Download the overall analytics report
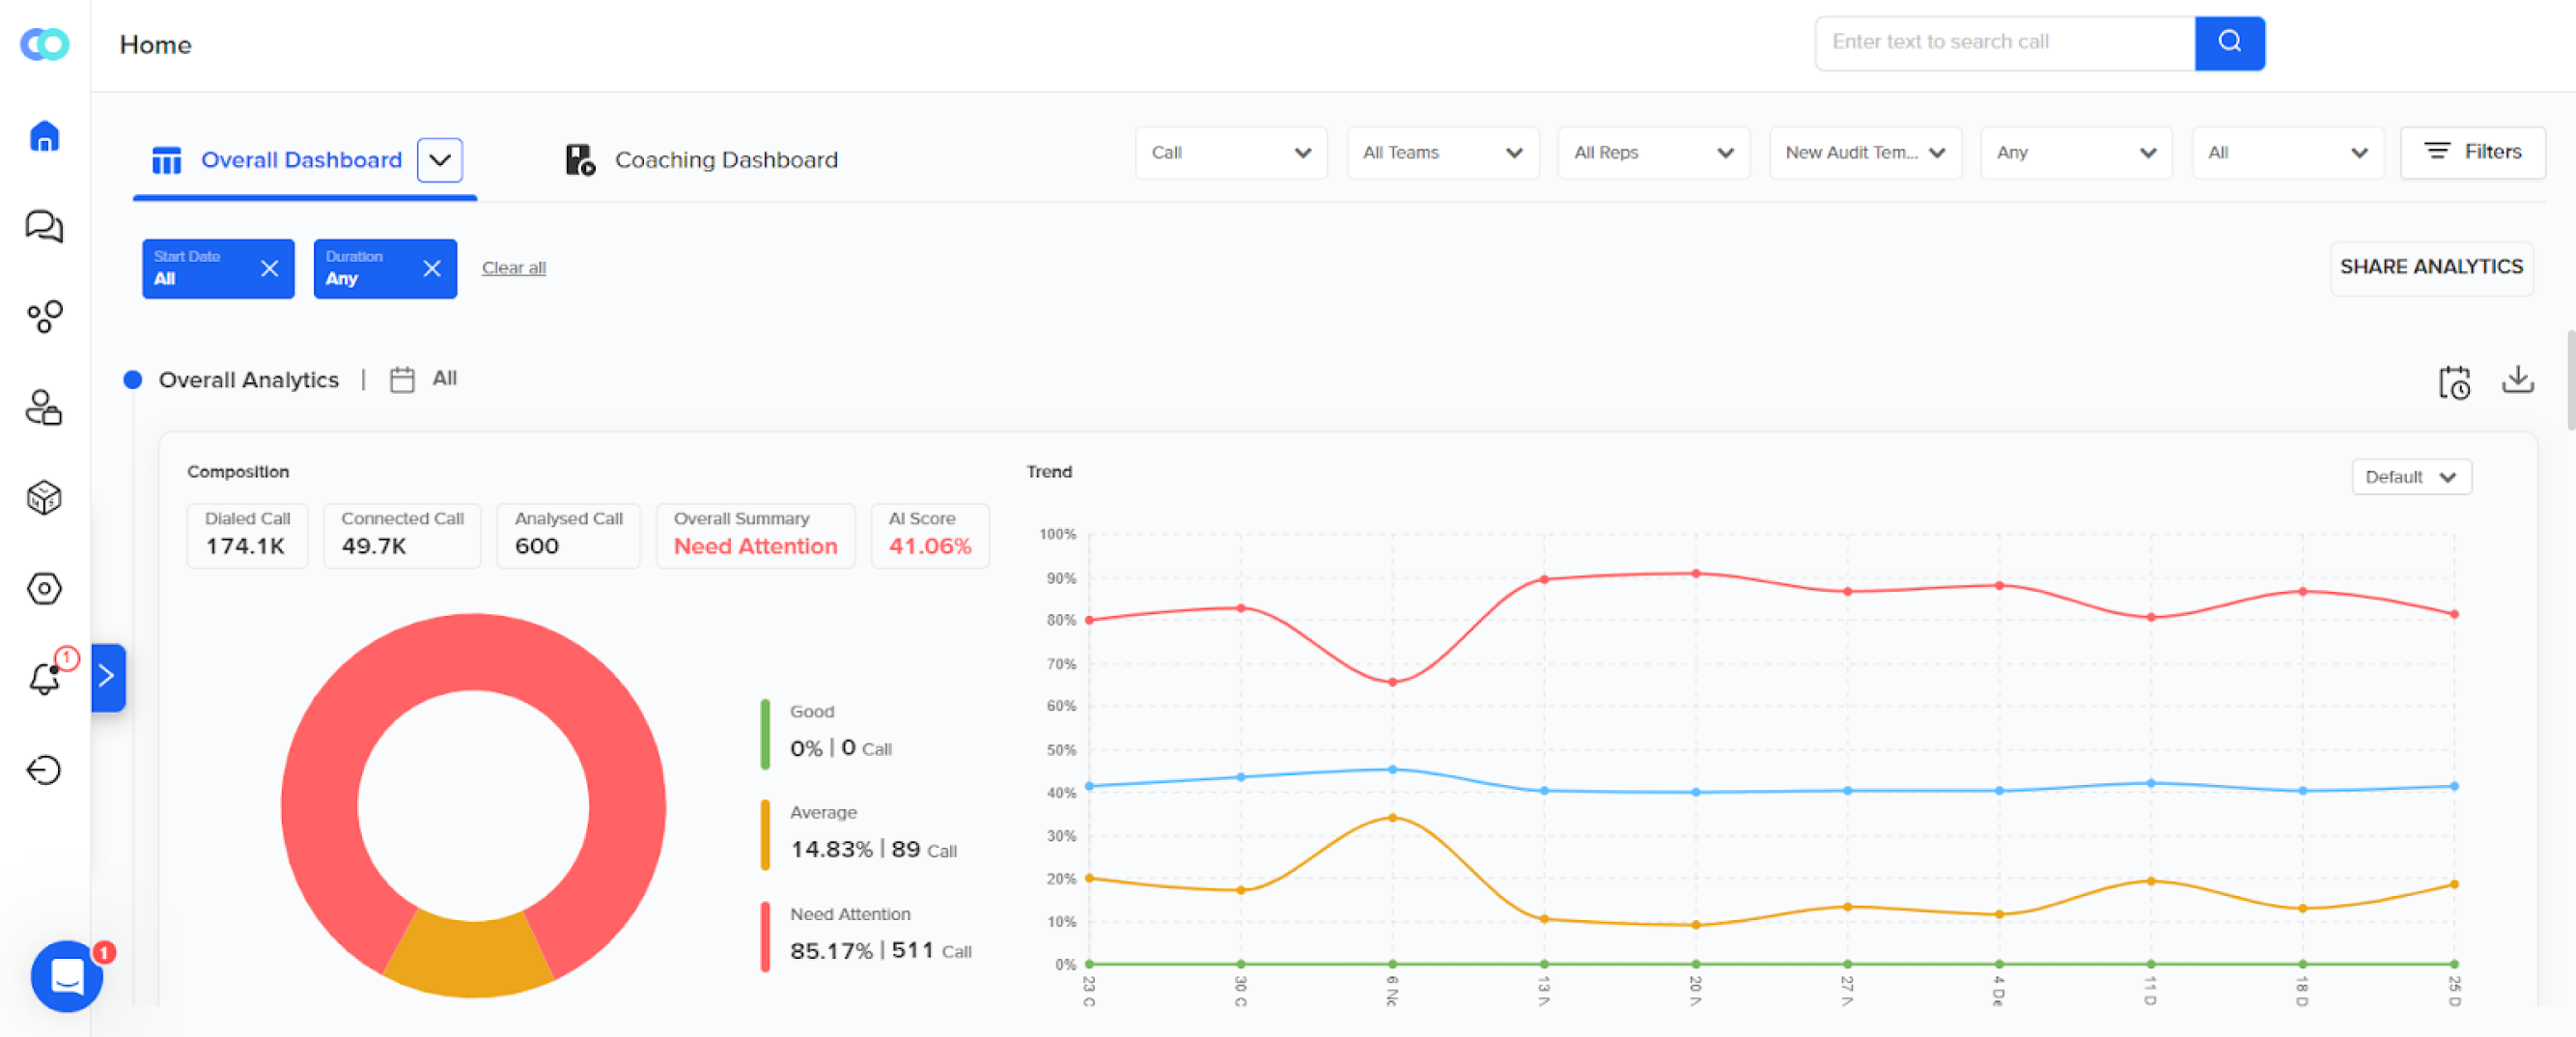Image resolution: width=2576 pixels, height=1037 pixels. (2517, 380)
